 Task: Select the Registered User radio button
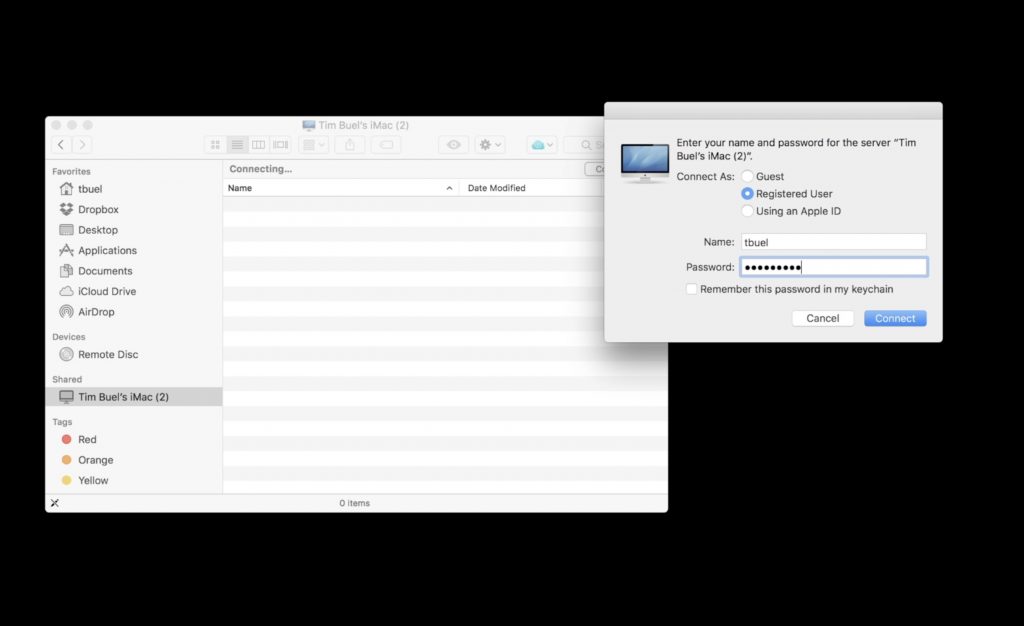tap(747, 194)
